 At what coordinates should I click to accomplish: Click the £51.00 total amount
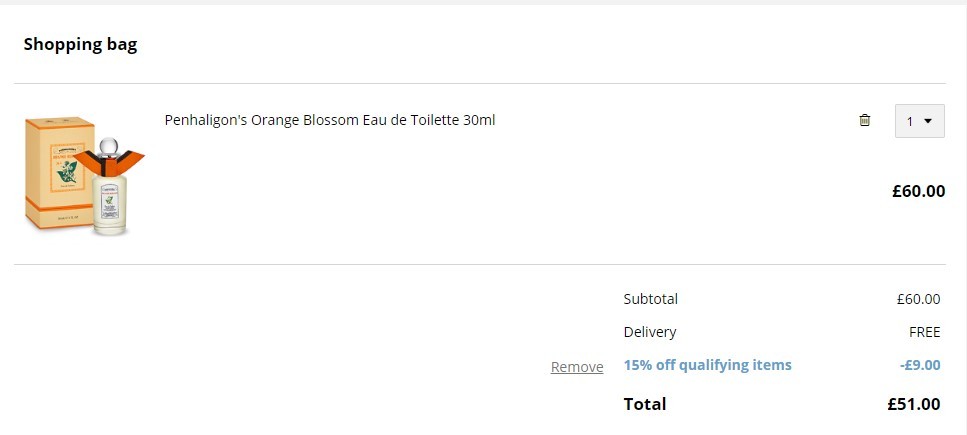914,404
